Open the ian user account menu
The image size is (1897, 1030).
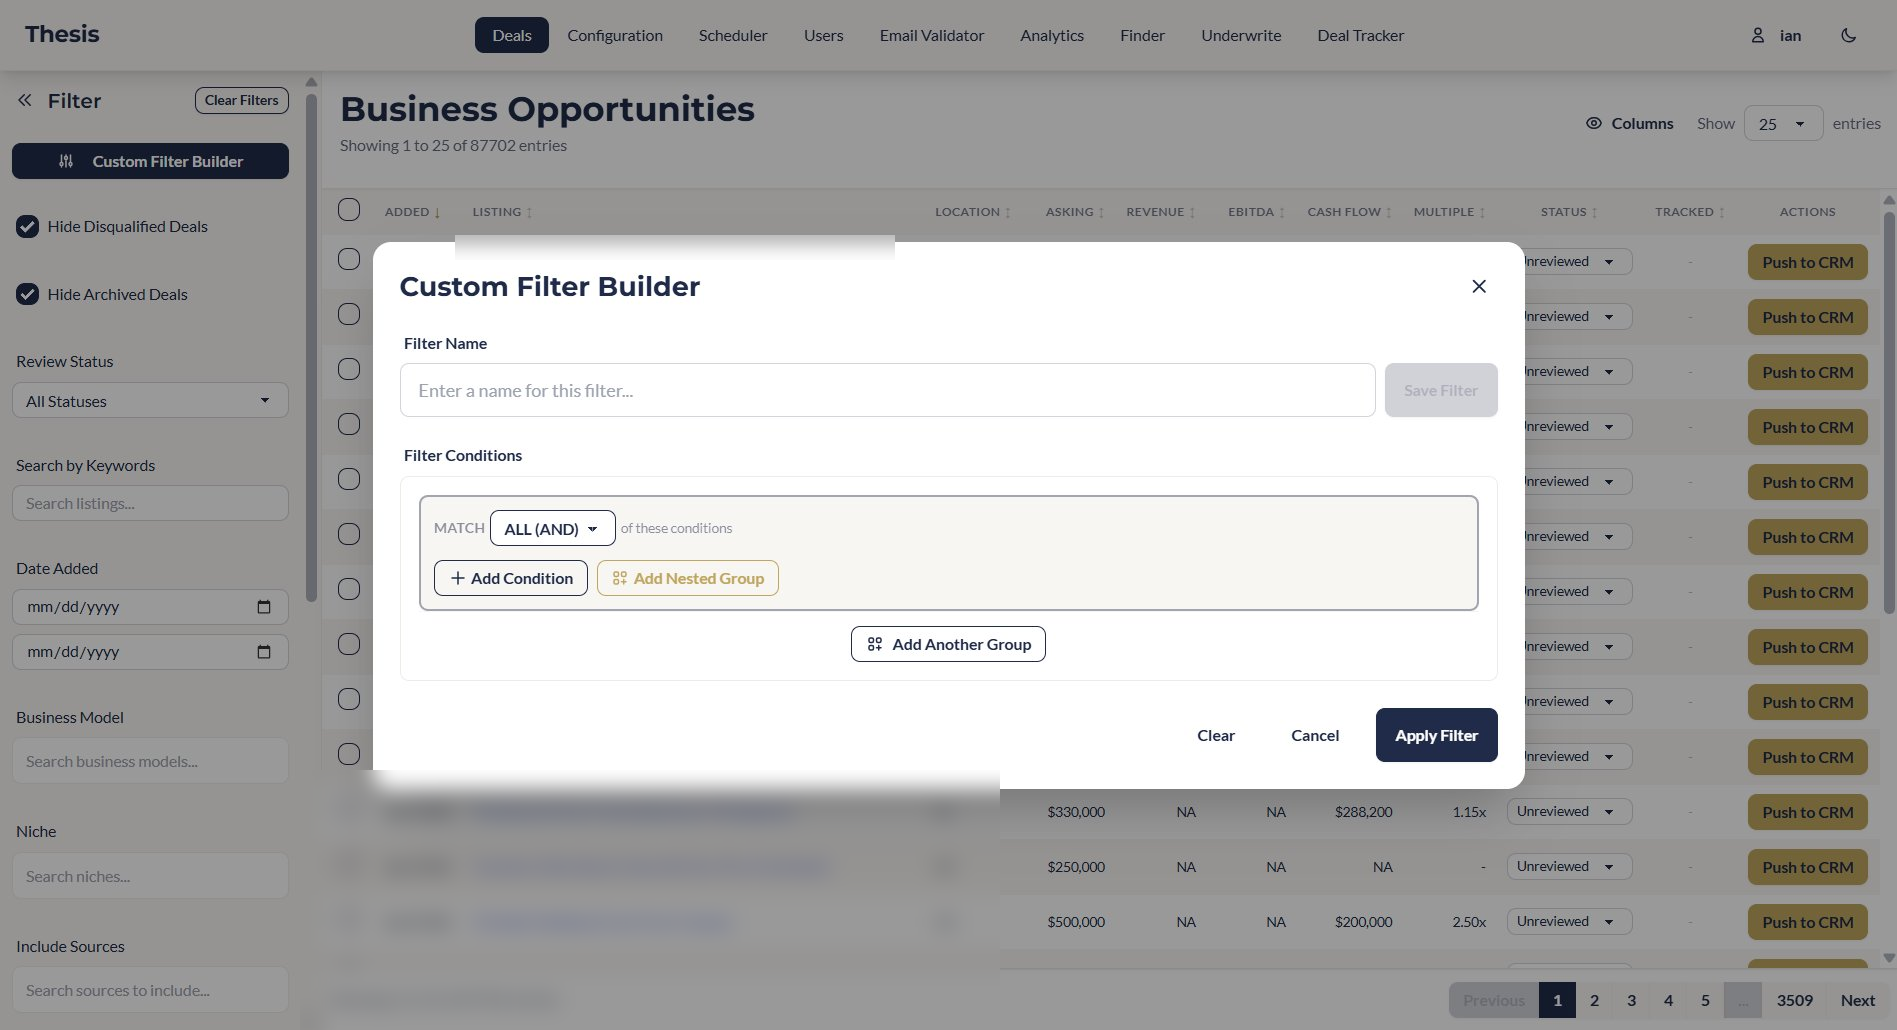[1778, 35]
